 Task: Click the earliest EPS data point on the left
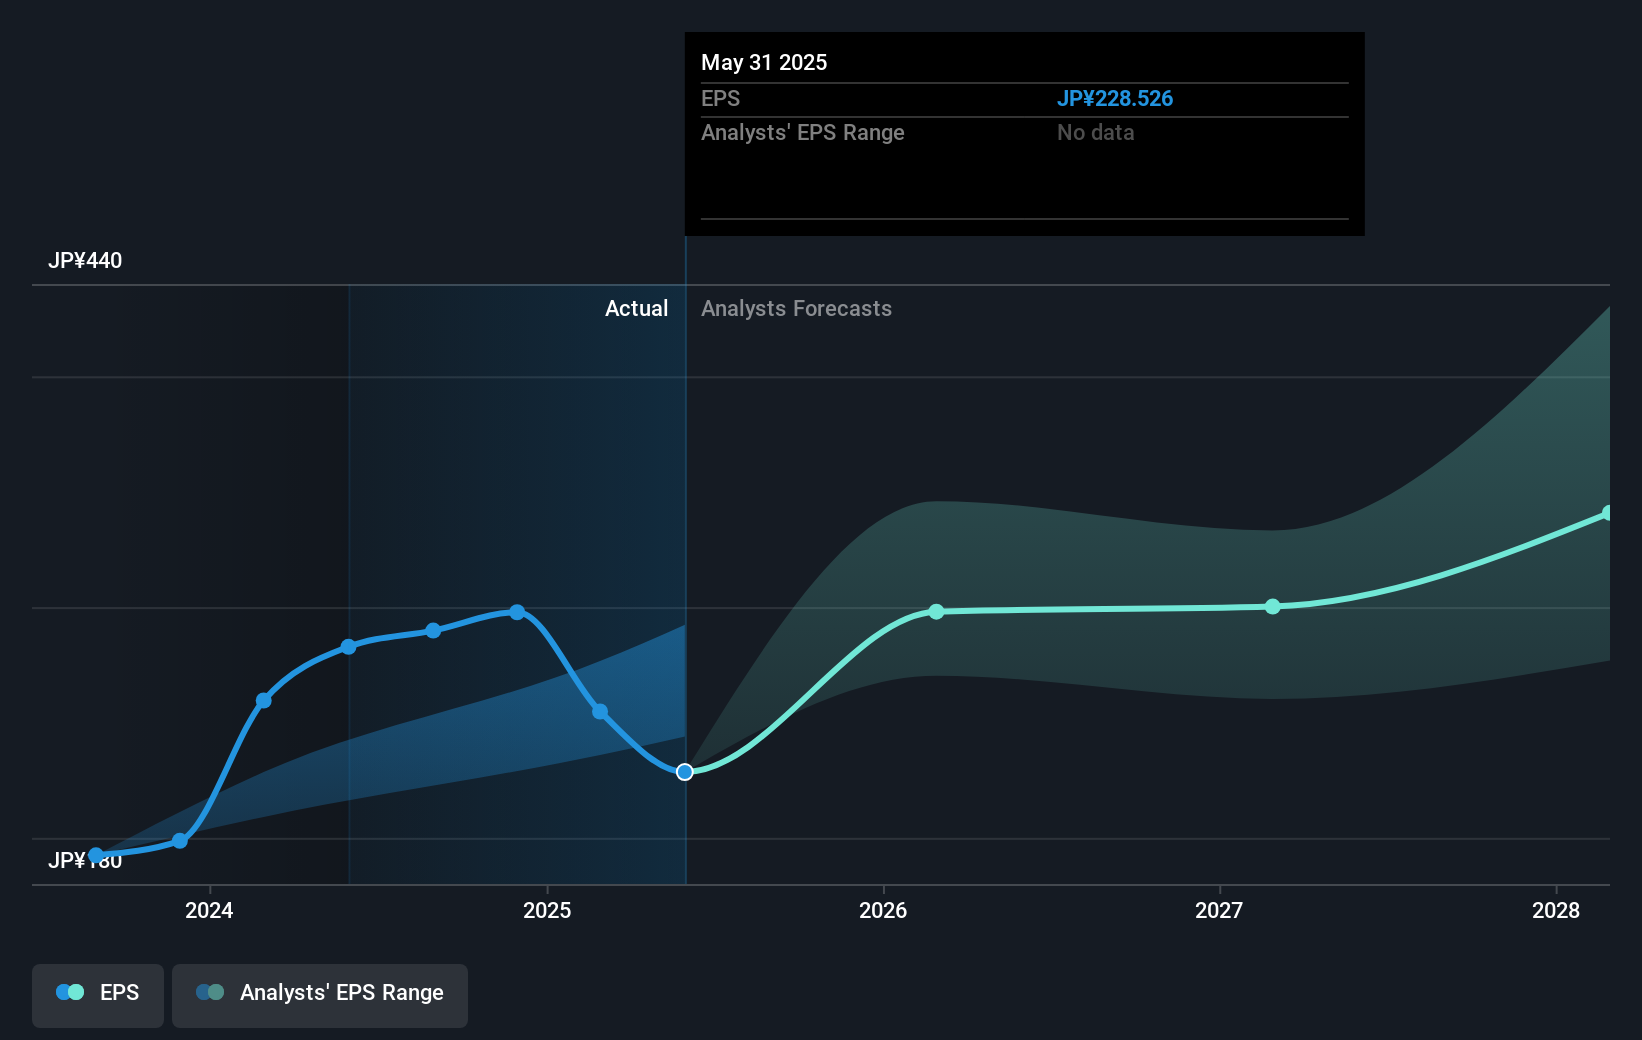[97, 854]
